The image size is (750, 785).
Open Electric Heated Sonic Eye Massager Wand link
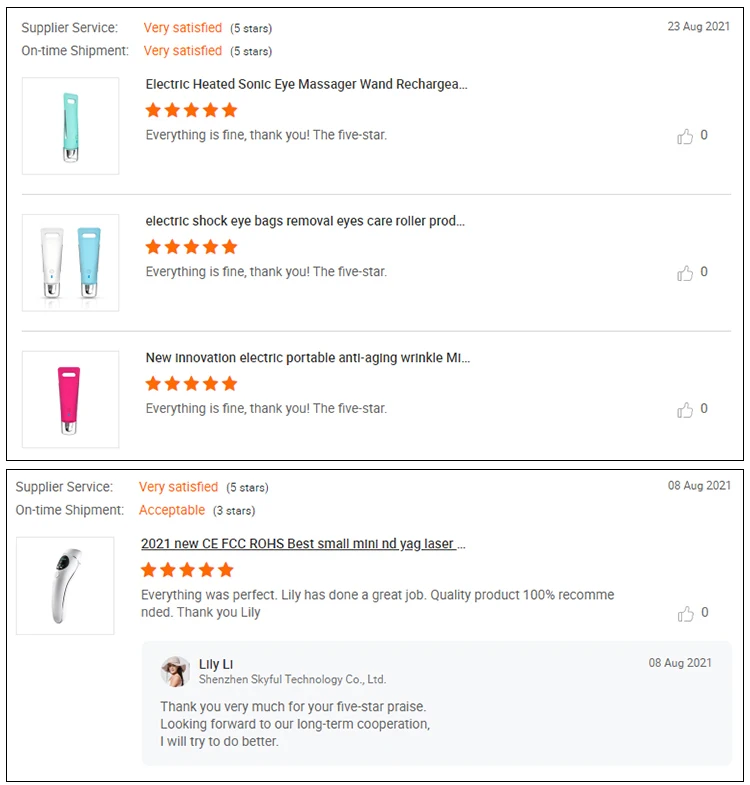tap(306, 84)
